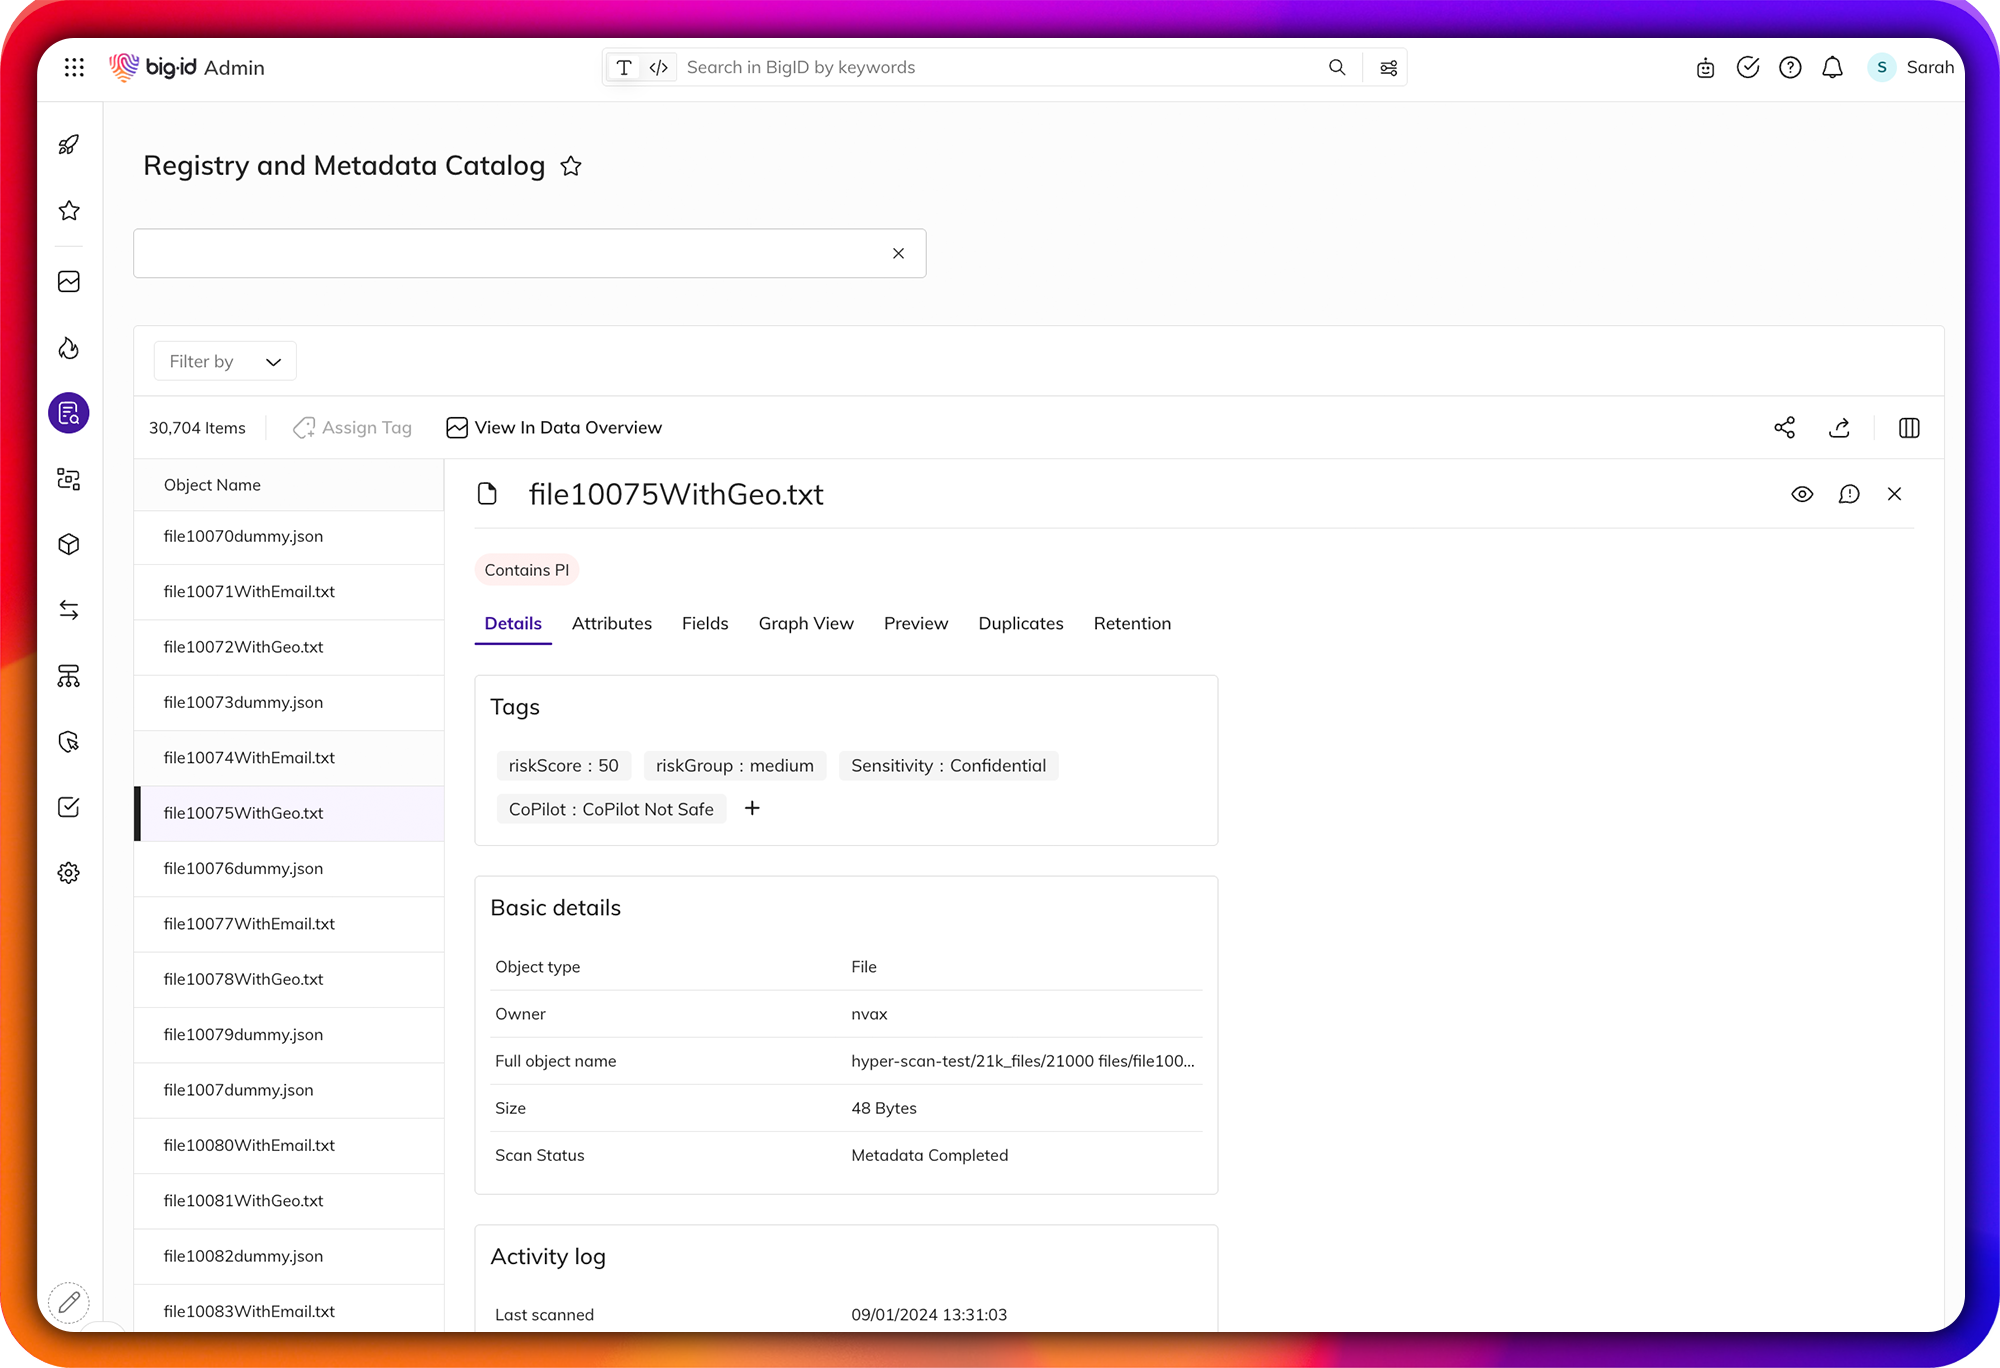Select file10078WithGeo.txt in the list
The image size is (2000, 1368).
point(243,979)
